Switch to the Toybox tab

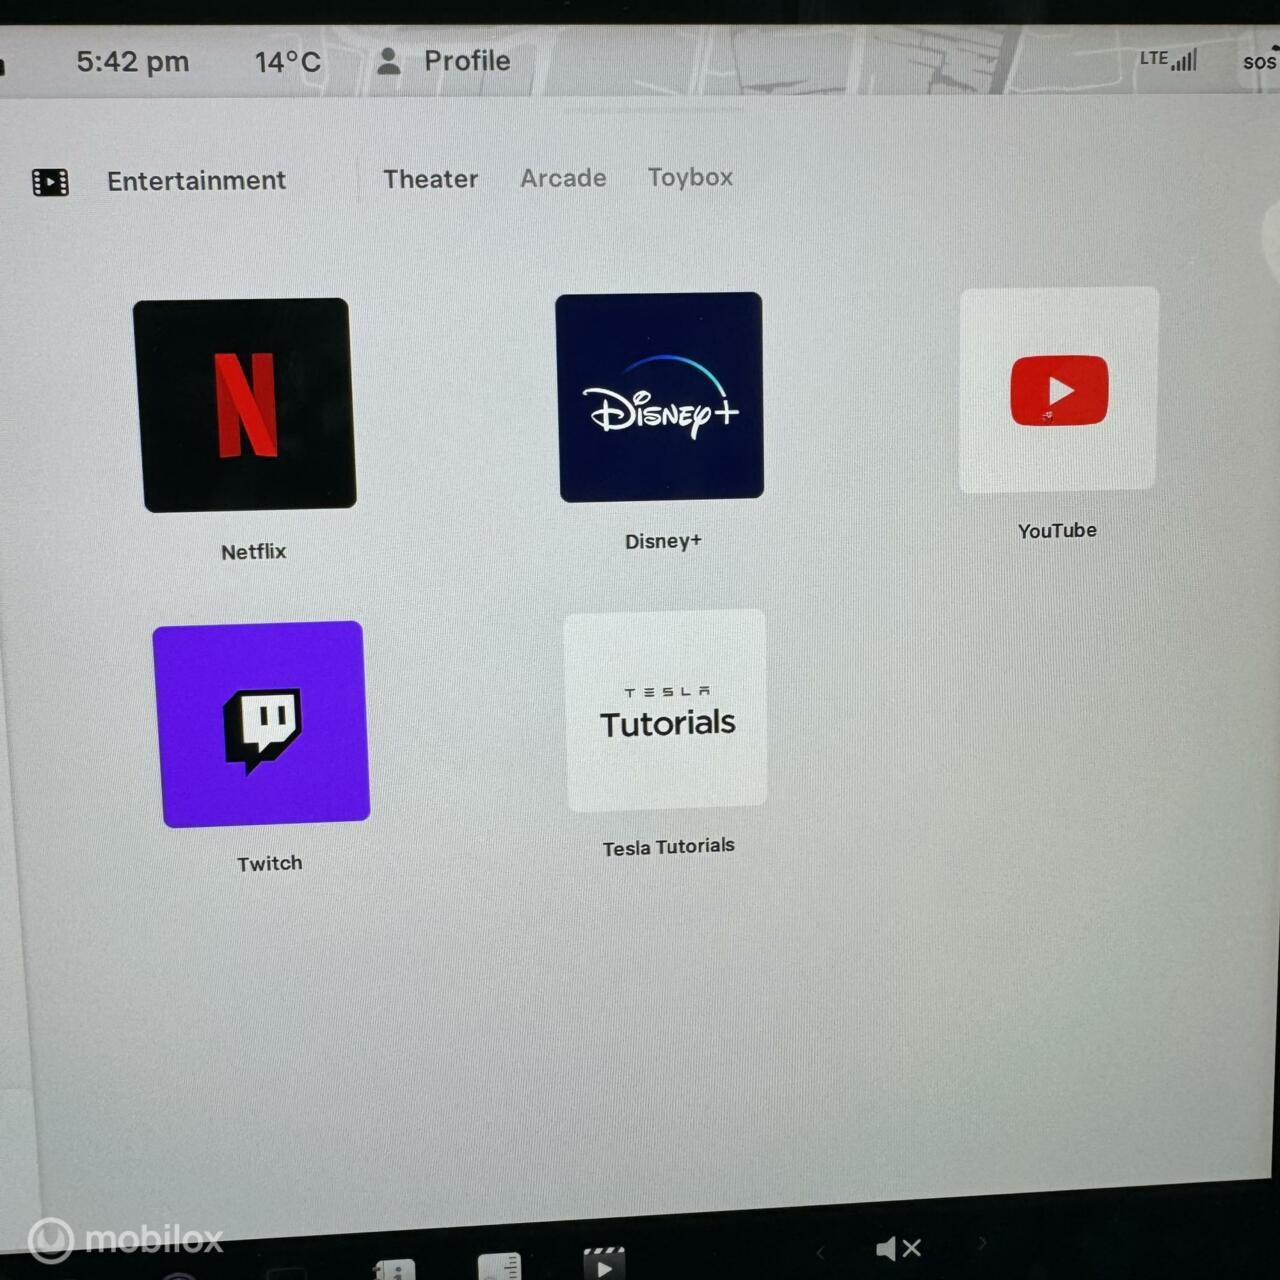tap(690, 177)
